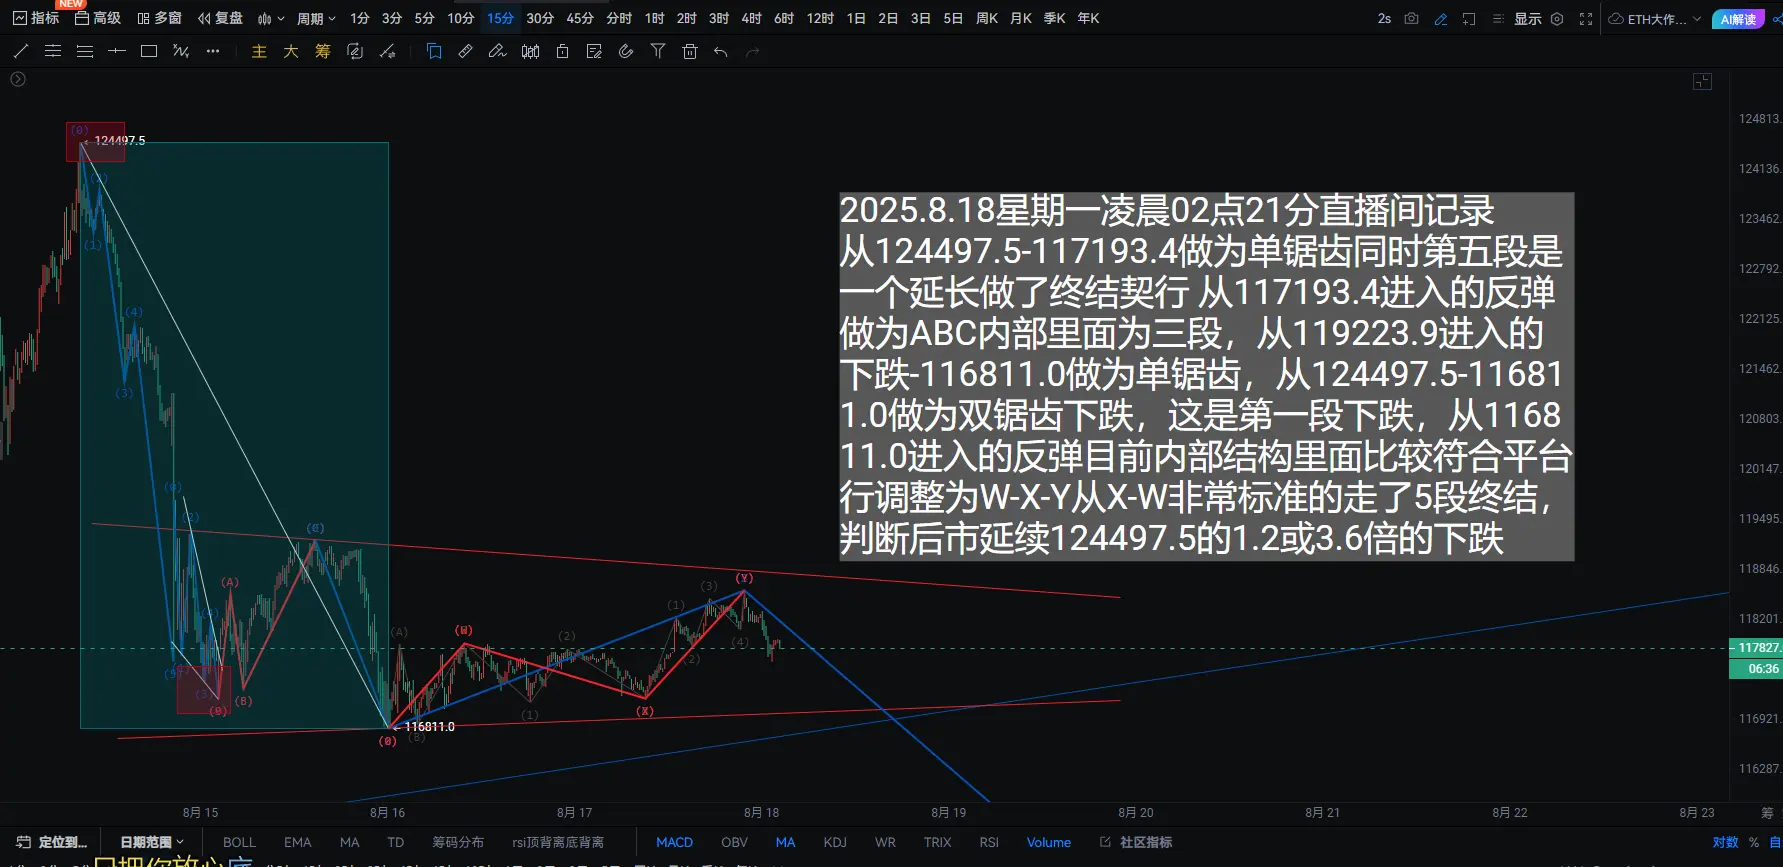Screen dimensions: 1783x867
Task: Switch to the 分时 timeframe
Action: pos(619,18)
